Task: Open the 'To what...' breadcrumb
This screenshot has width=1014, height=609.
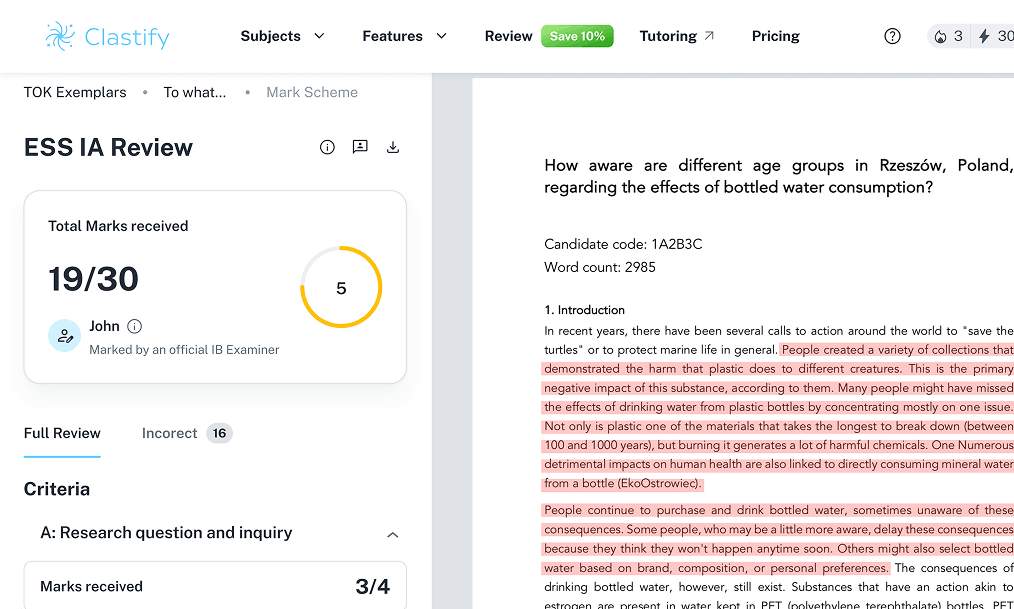Action: click(195, 92)
